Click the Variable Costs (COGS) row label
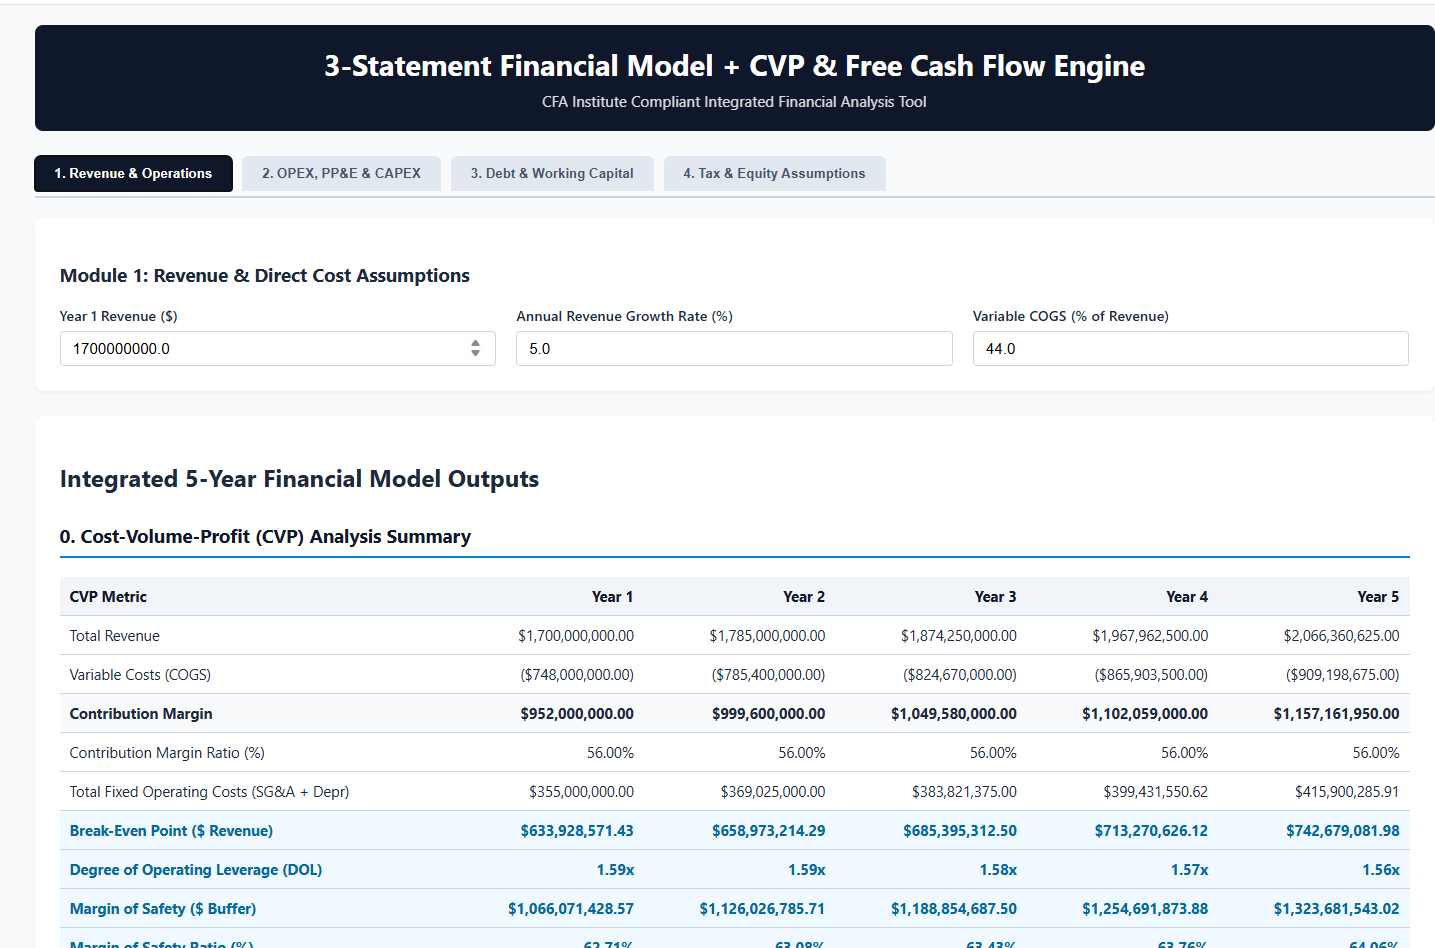Viewport: 1435px width, 948px height. (x=140, y=675)
